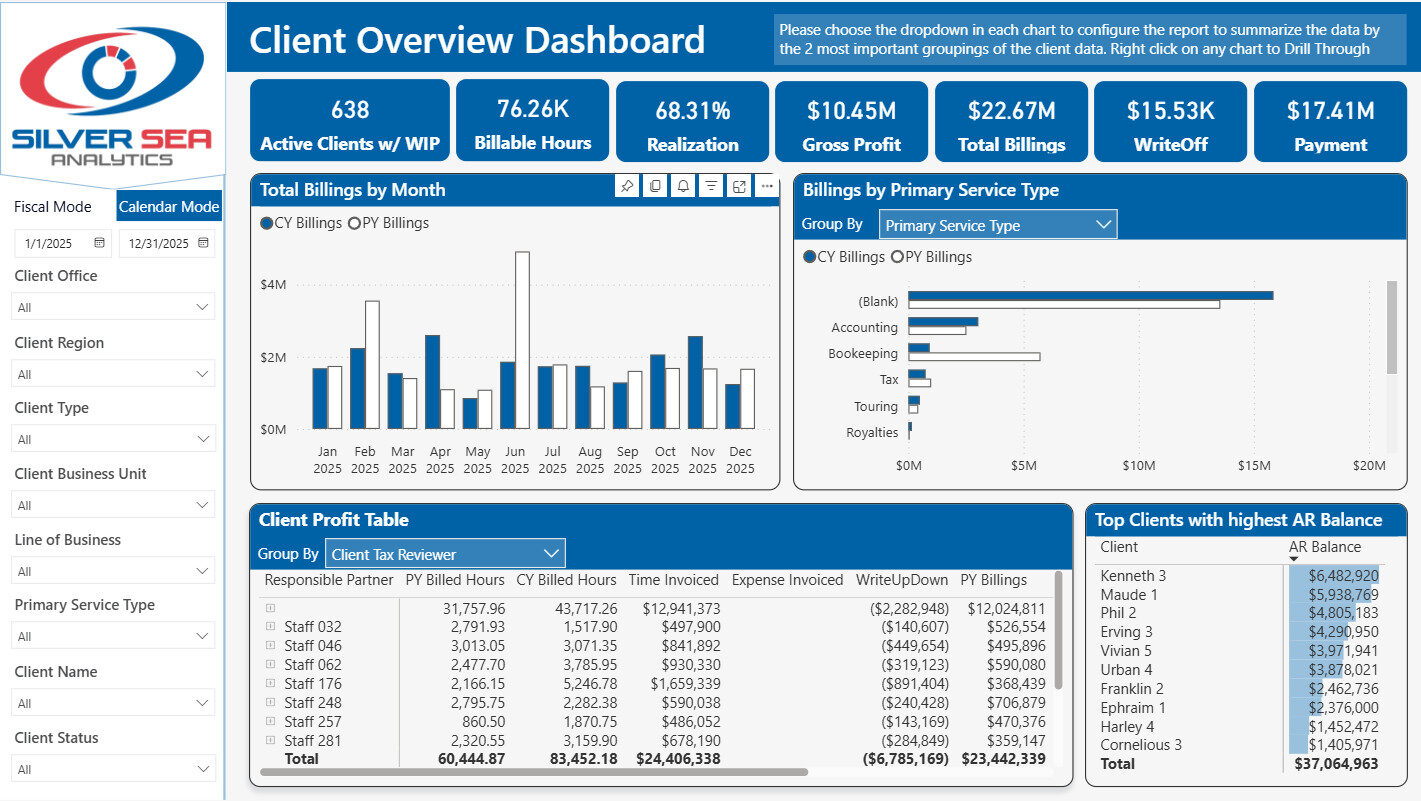Image resolution: width=1421 pixels, height=801 pixels.
Task: Copy the Total Billings visual as image
Action: tap(655, 186)
